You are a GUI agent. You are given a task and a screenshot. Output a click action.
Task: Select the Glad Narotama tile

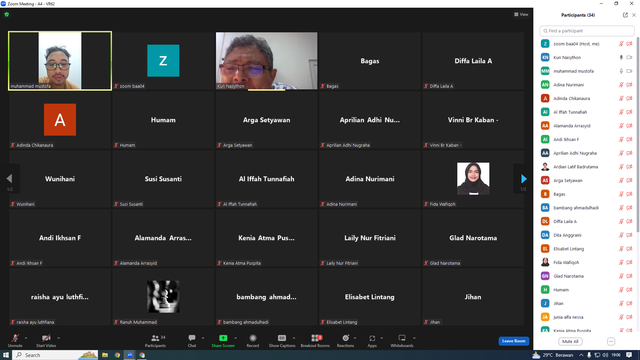[x=473, y=238]
